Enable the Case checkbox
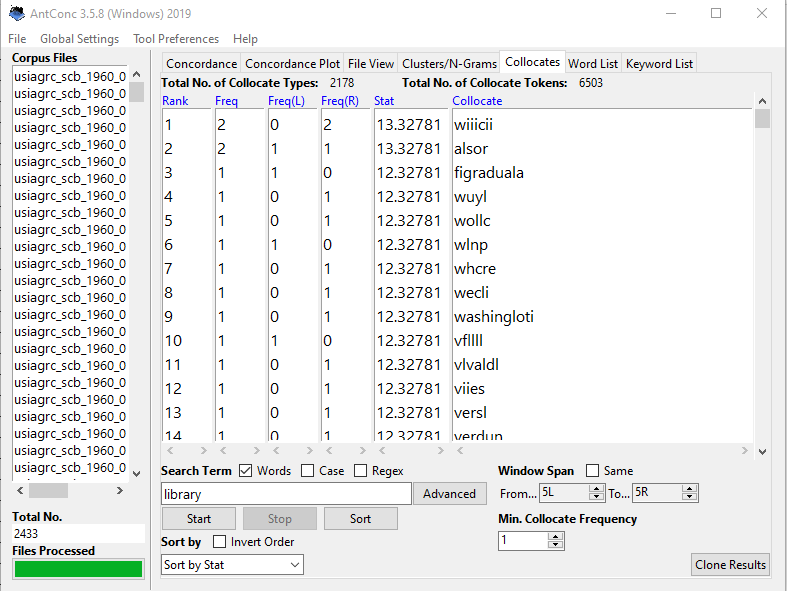 308,471
